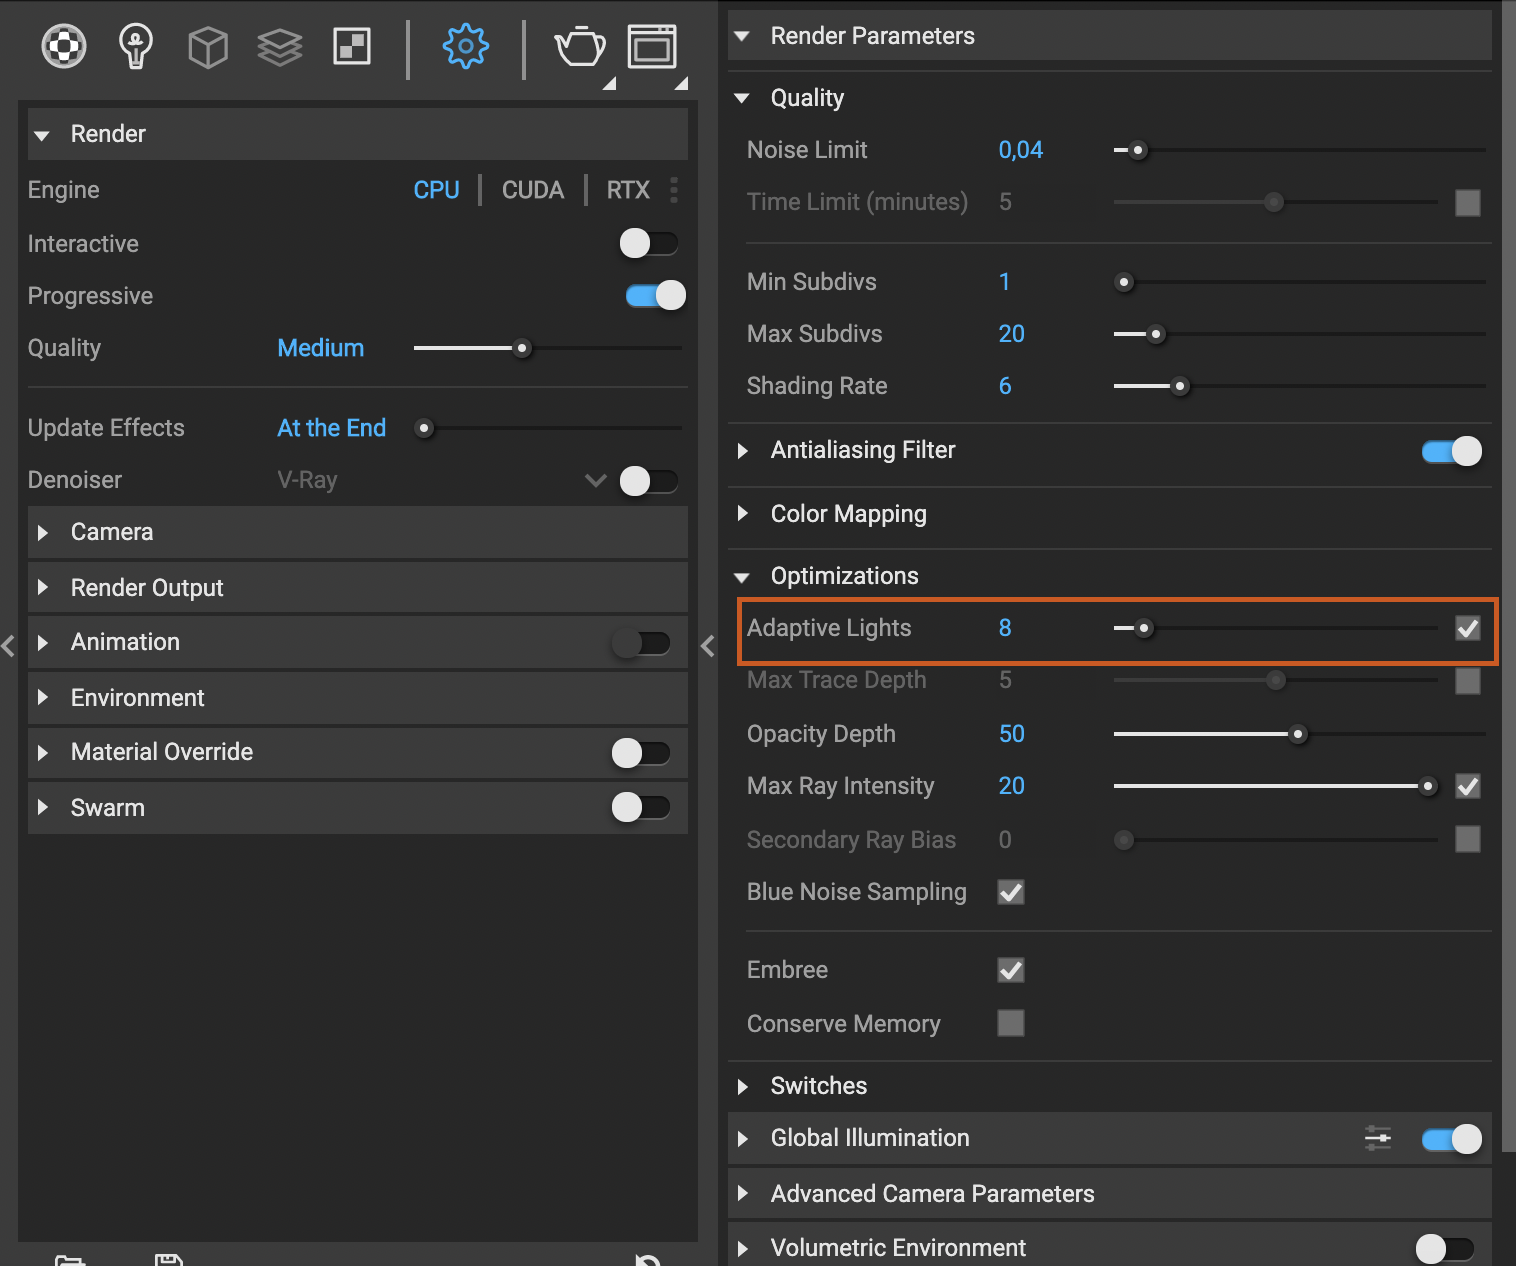Click the At the End value
This screenshot has height=1266, width=1516.
coord(332,428)
